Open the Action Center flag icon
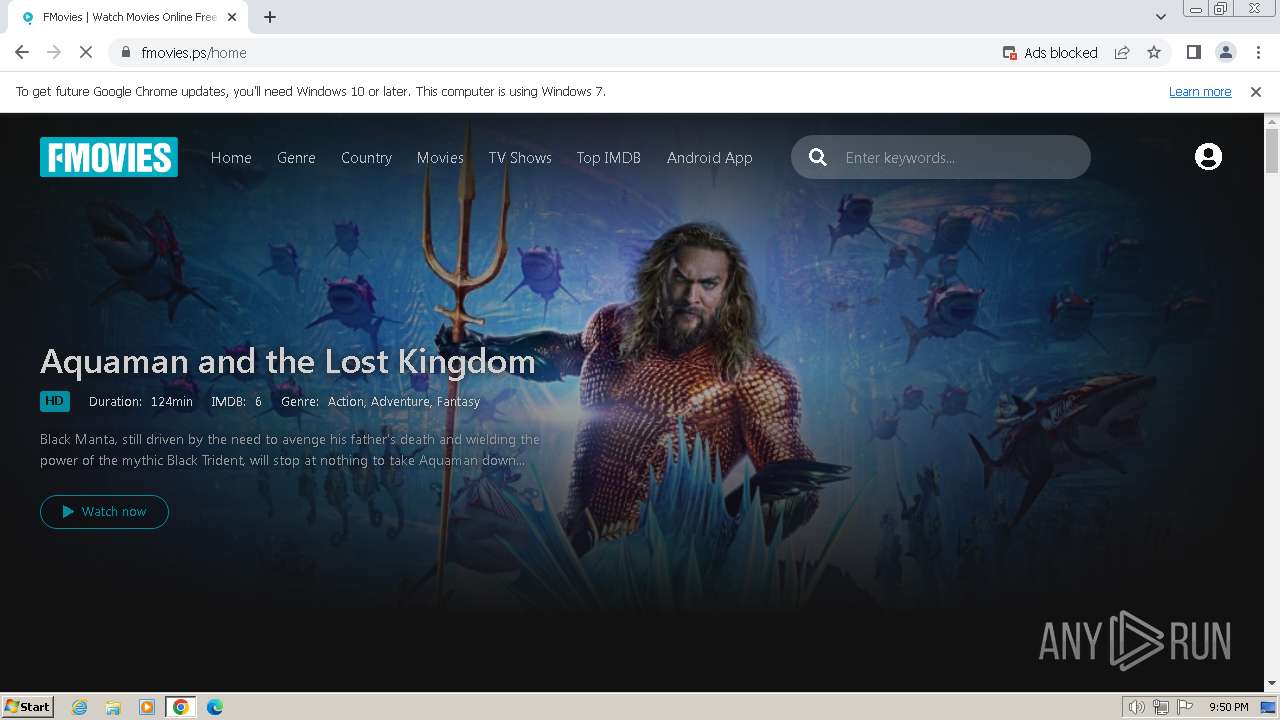This screenshot has width=1280, height=720. (x=1185, y=707)
